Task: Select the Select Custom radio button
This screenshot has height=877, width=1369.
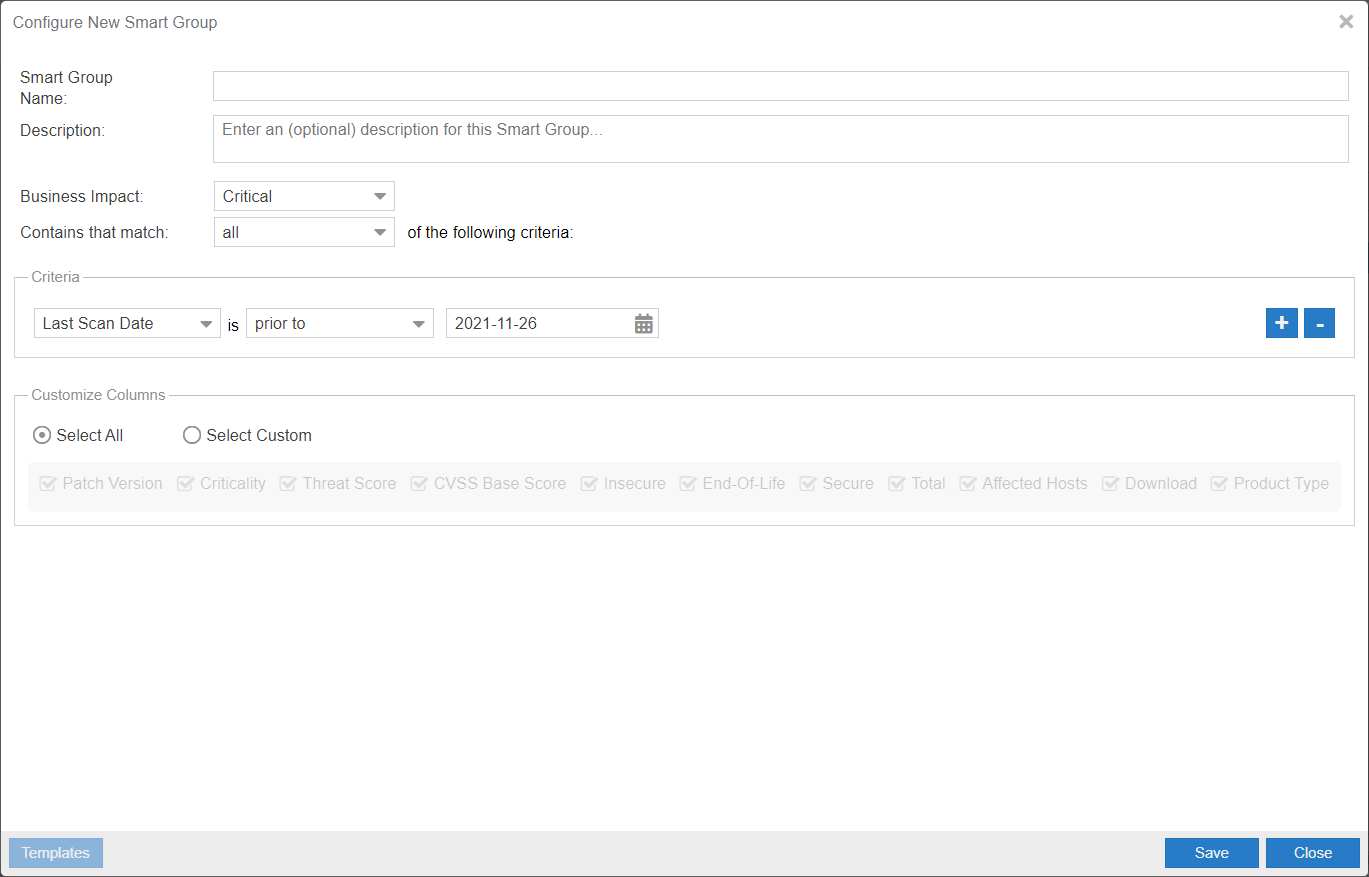Action: [x=191, y=435]
